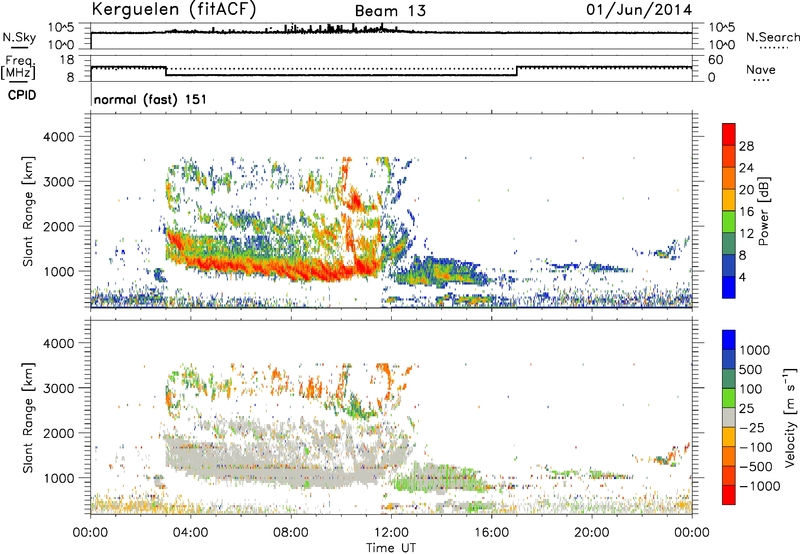Click the 'Freq. [MHz]' axis label

pos(18,67)
